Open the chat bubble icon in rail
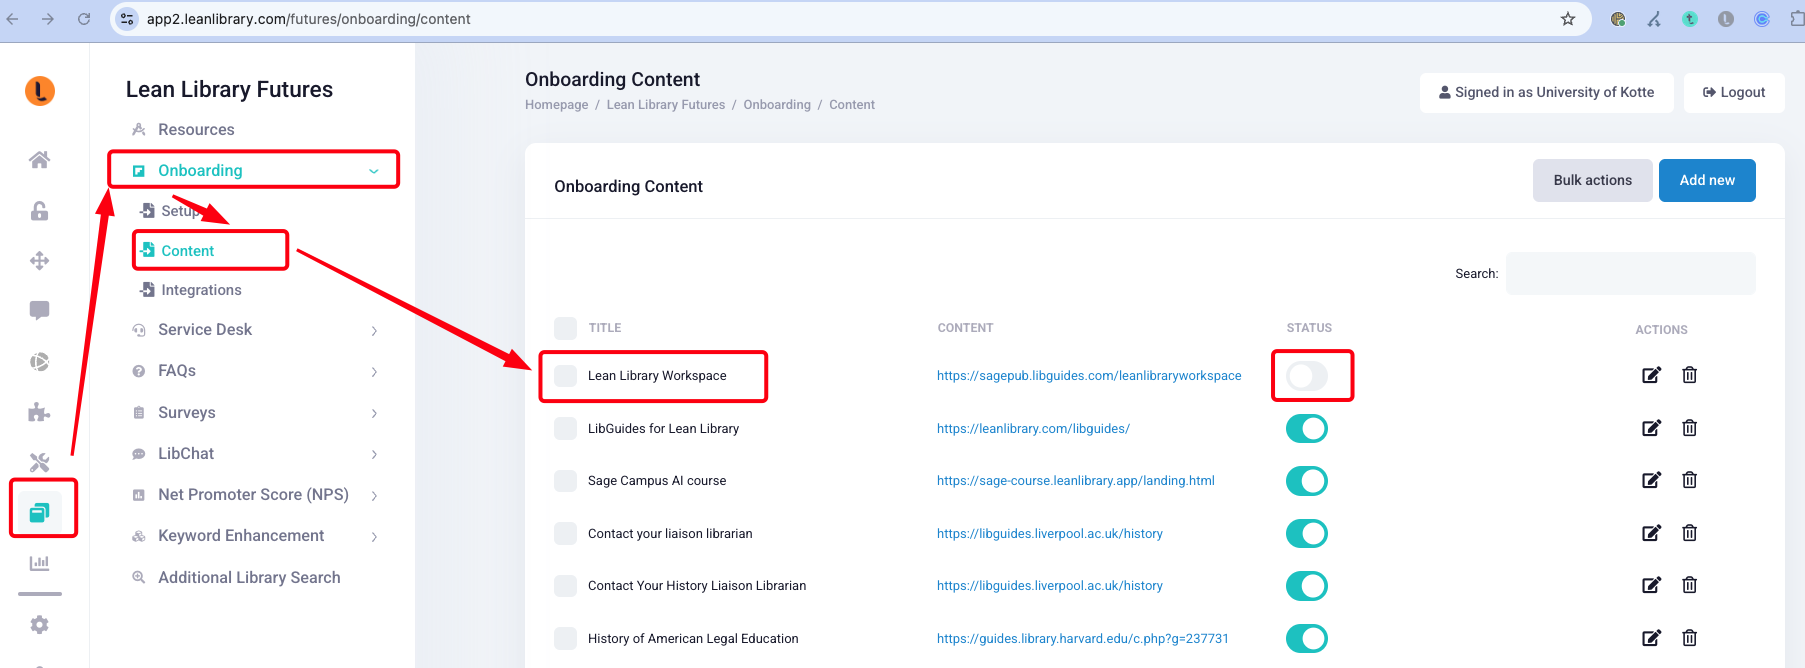This screenshot has width=1805, height=668. tap(39, 310)
